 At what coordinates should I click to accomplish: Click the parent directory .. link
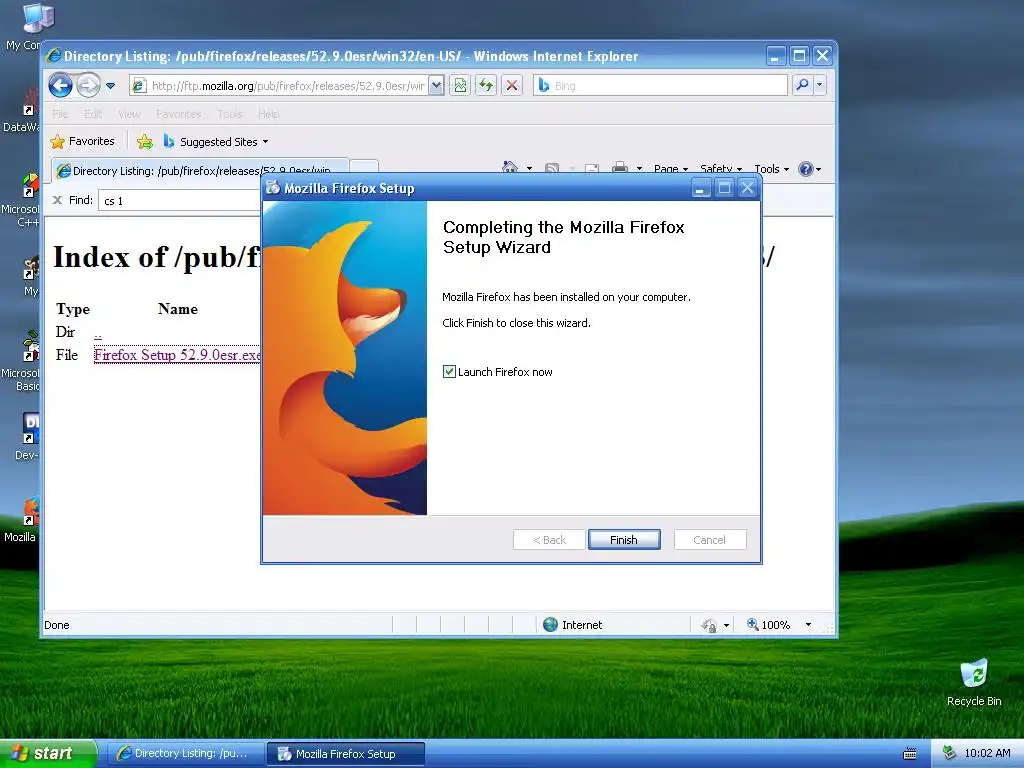coord(98,334)
